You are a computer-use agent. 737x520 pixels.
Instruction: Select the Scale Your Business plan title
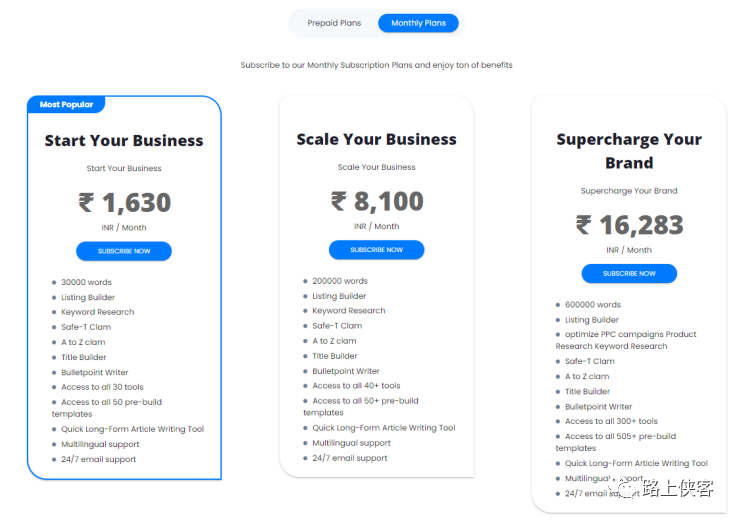376,140
